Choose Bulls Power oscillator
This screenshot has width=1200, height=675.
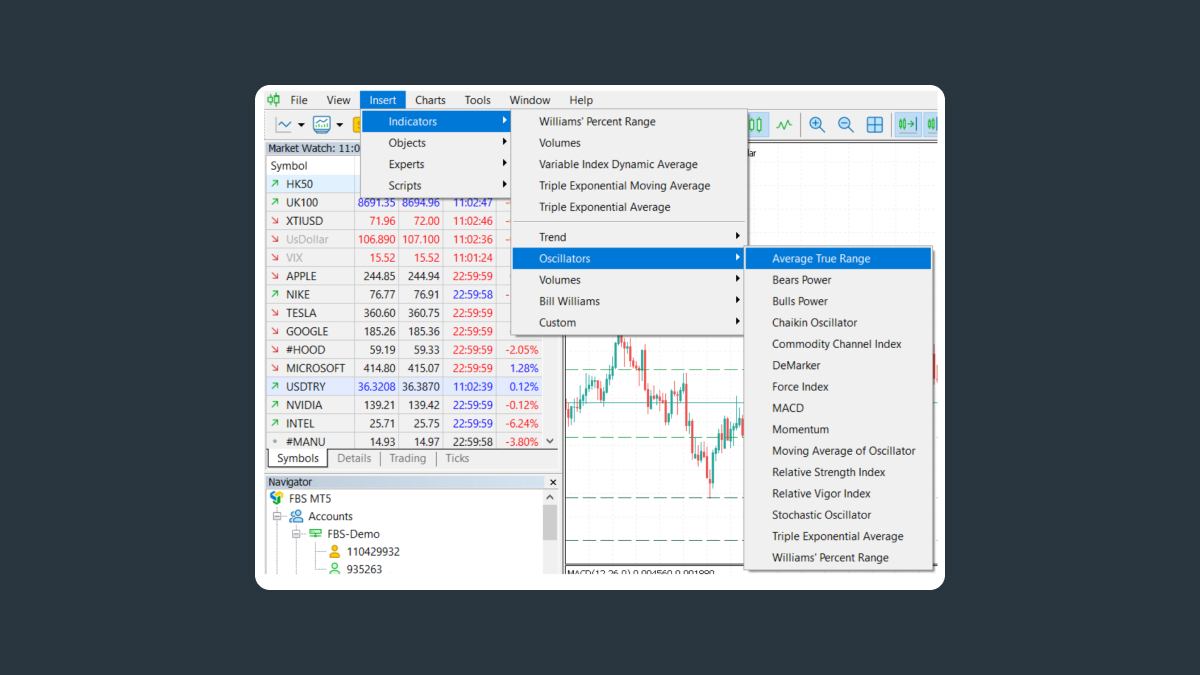(x=838, y=301)
